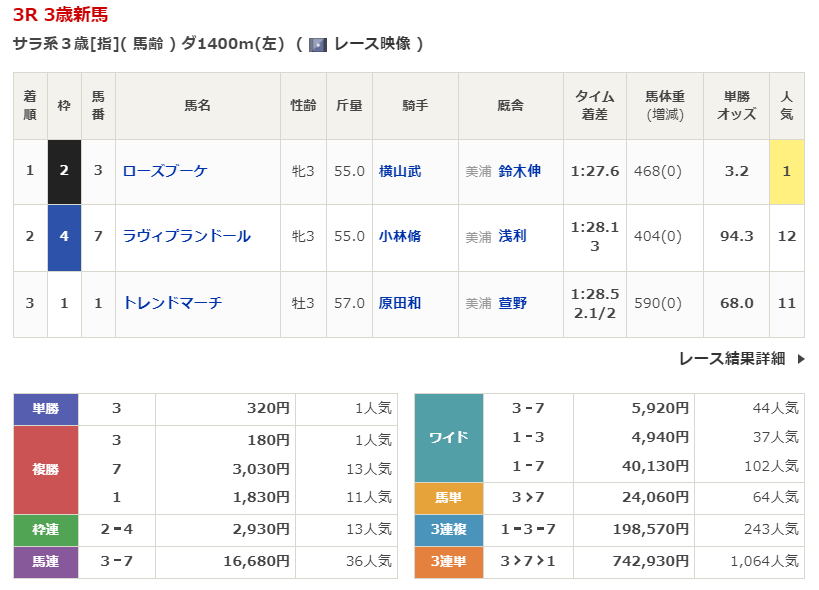Viewport: 819px width, 590px height.
Task: Click the 馬名 column header
Action: [197, 105]
